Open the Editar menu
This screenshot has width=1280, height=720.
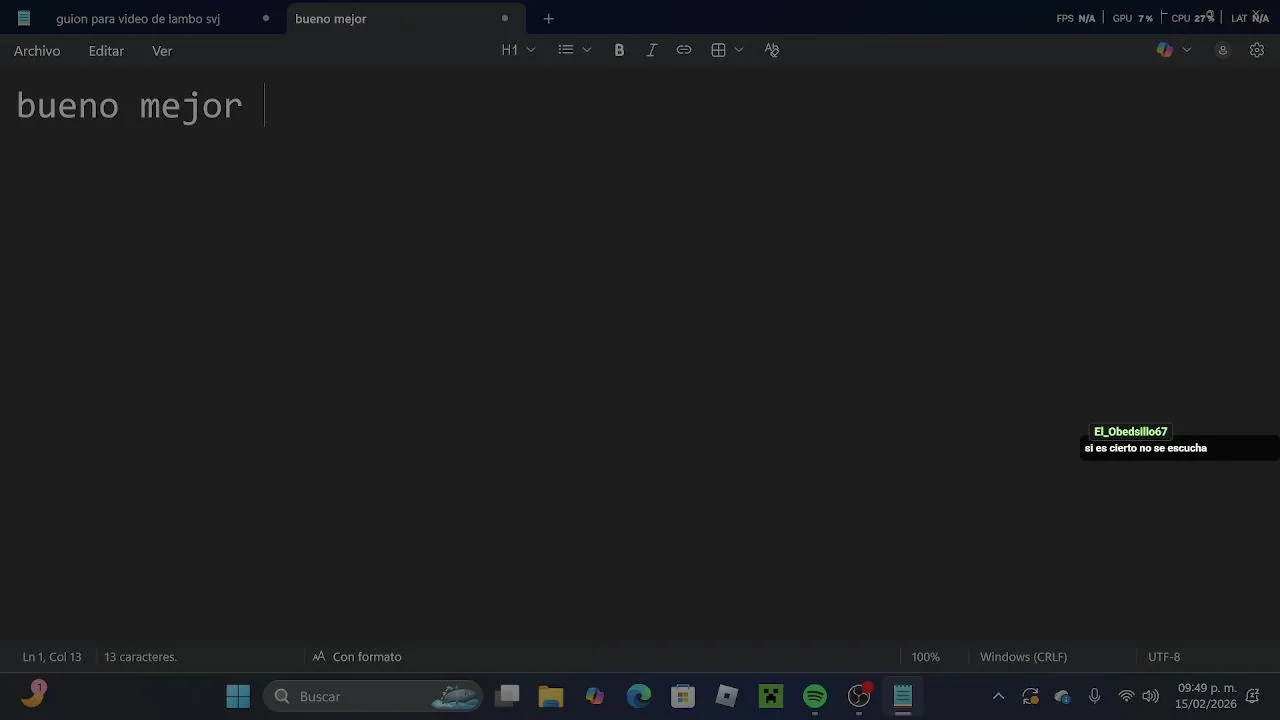click(106, 51)
